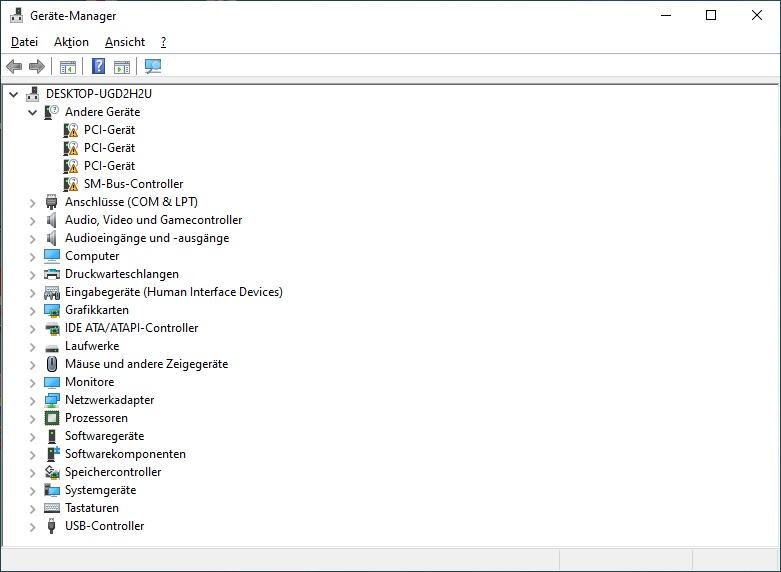Viewport: 781px width, 572px height.
Task: Click the IDE ATA/ATAPI-Controller icon
Action: (52, 328)
